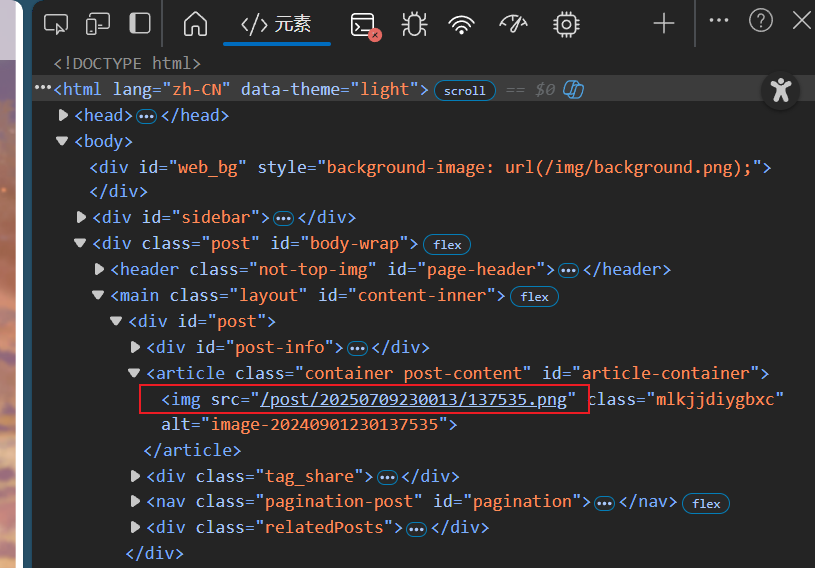This screenshot has height=568, width=815.
Task: Collapse the article-container element
Action: [135, 373]
